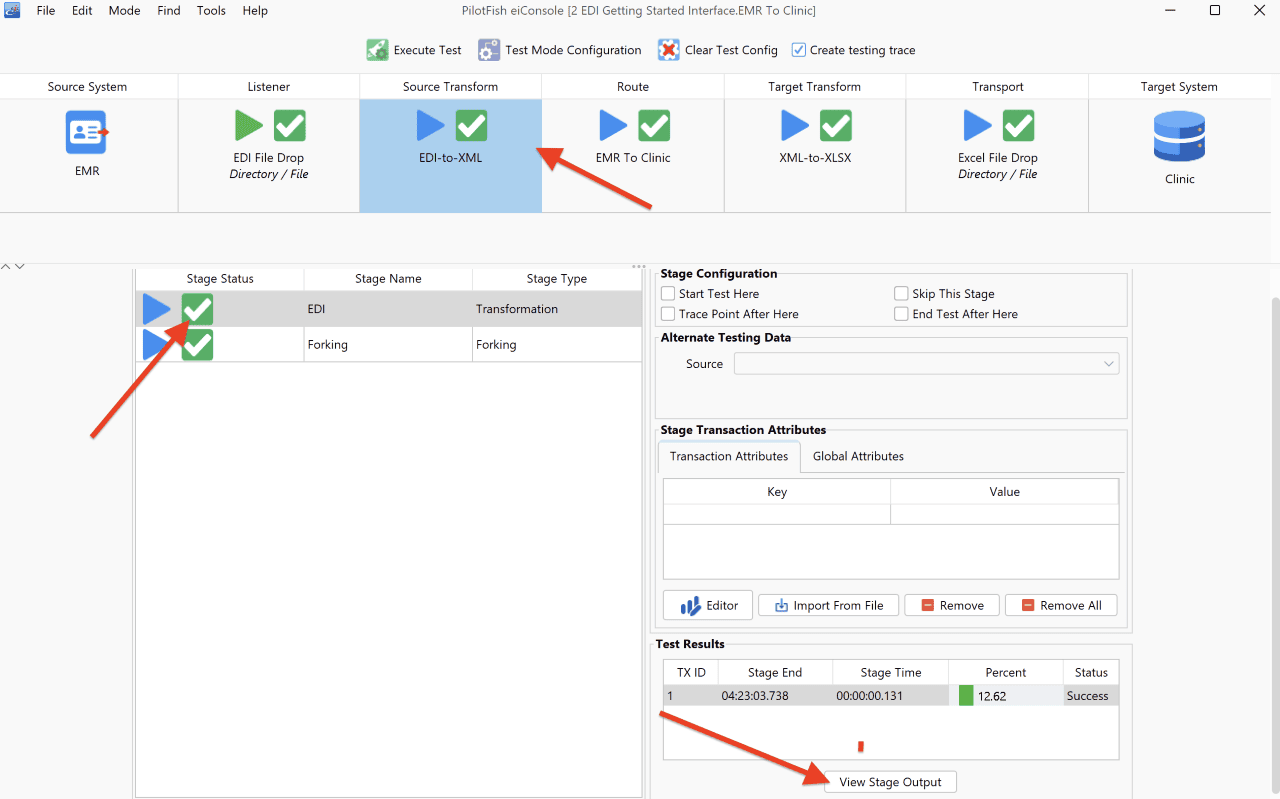The width and height of the screenshot is (1280, 799).
Task: Toggle Create testing trace checkbox
Action: pyautogui.click(x=798, y=50)
